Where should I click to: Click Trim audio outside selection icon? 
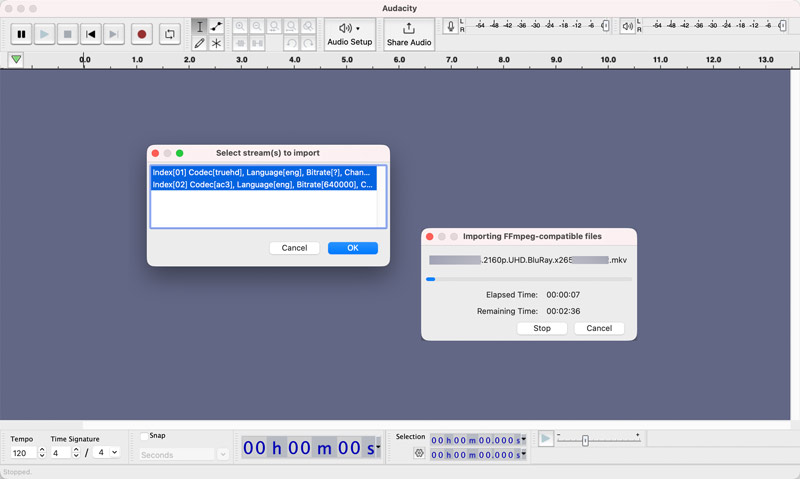(x=240, y=43)
